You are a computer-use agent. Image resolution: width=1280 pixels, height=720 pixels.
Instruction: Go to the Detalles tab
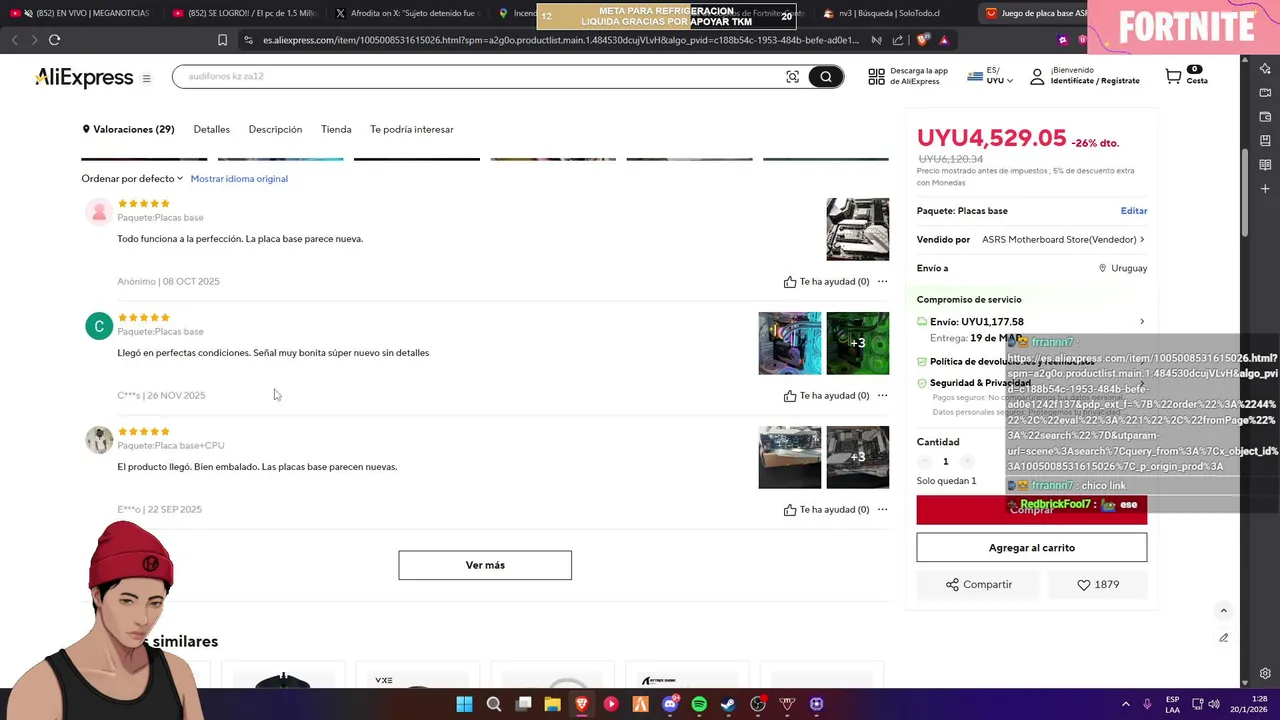(211, 129)
